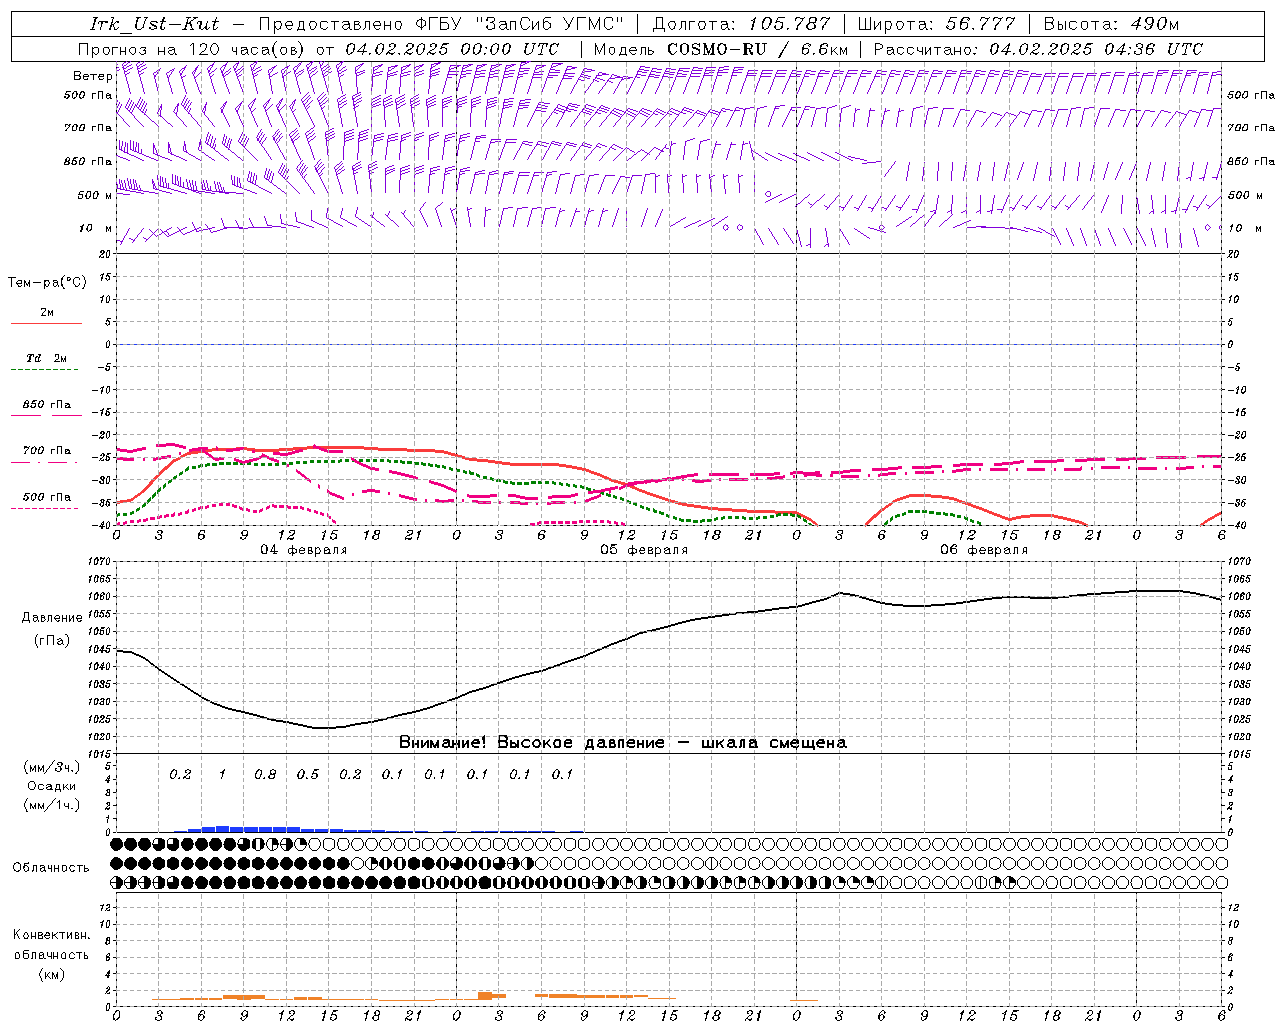
Task: Select the 05 февраля date marker
Action: coord(644,550)
